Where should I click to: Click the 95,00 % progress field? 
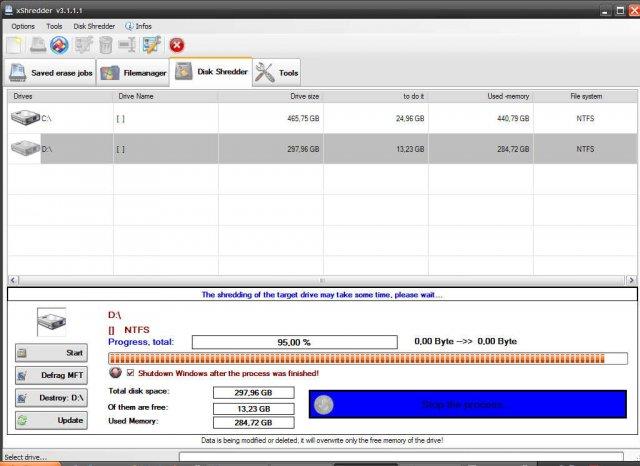click(x=294, y=342)
